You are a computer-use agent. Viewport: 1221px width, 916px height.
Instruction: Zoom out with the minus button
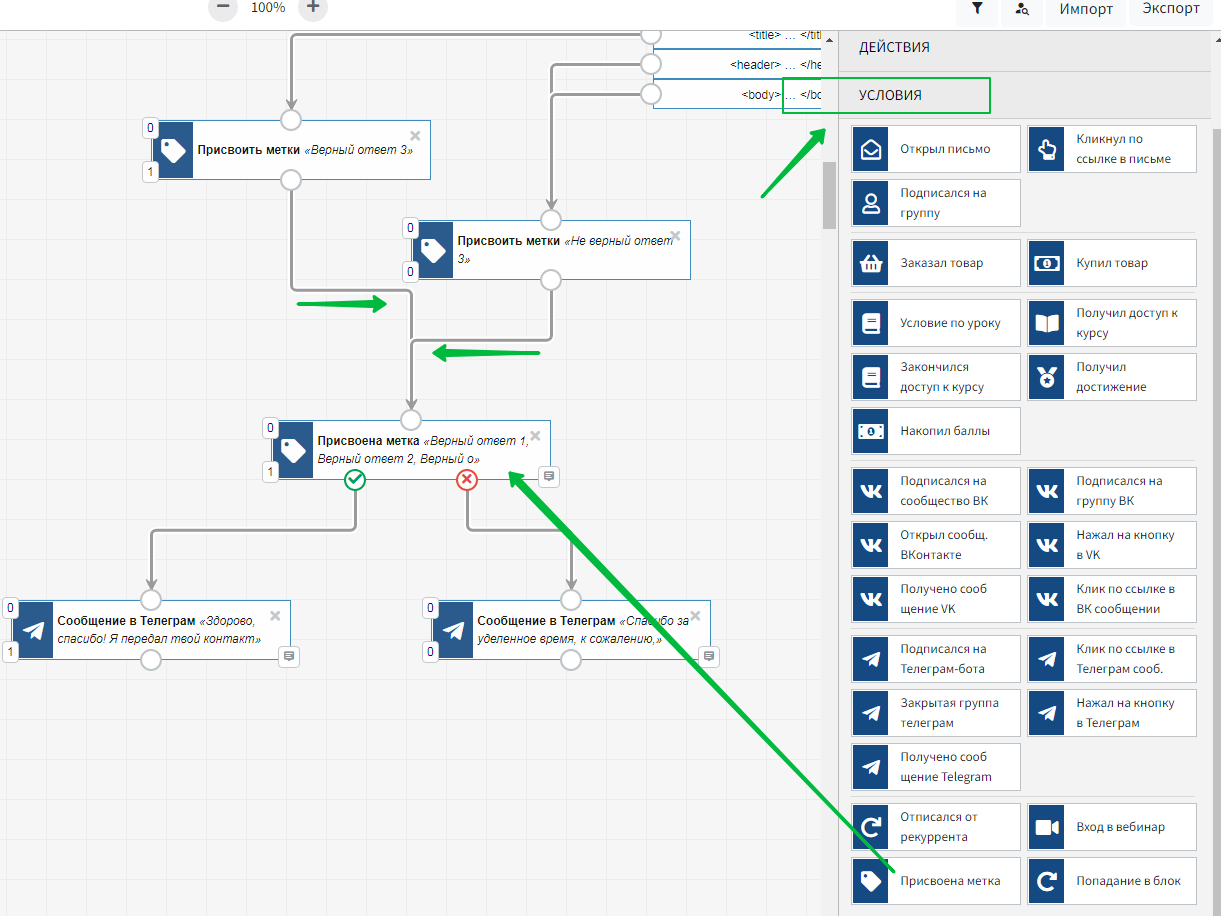tap(223, 8)
